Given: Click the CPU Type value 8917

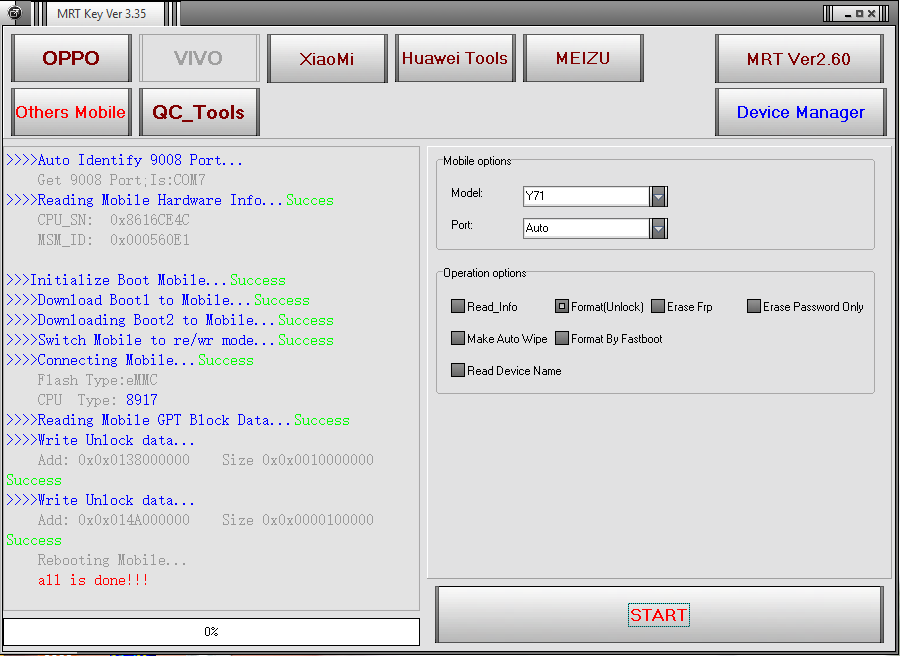Looking at the screenshot, I should (x=141, y=400).
